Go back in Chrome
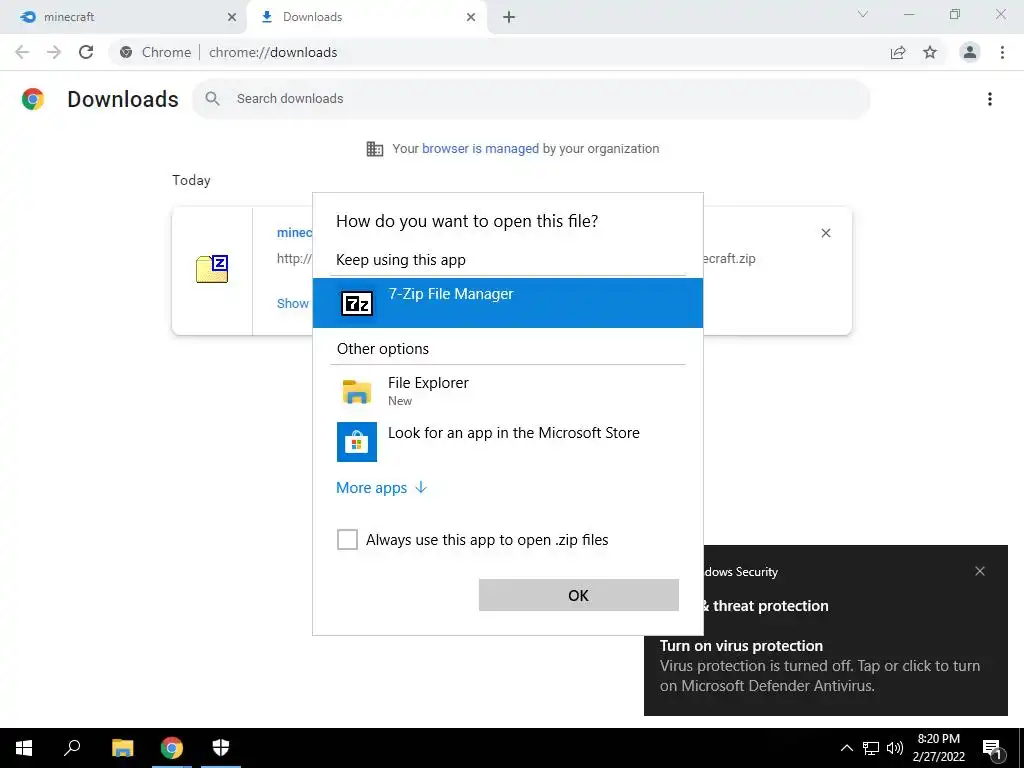Viewport: 1024px width, 768px height. coord(22,52)
